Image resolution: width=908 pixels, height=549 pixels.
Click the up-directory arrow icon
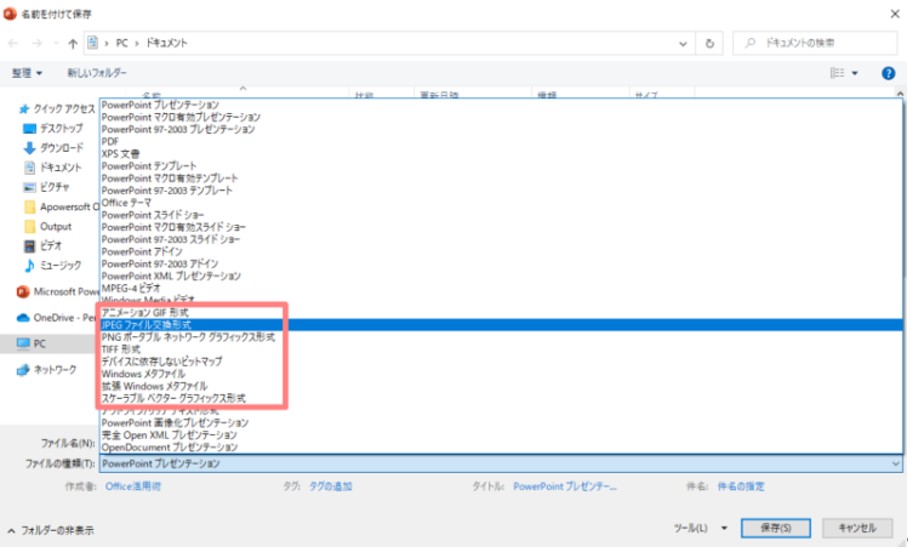[72, 44]
